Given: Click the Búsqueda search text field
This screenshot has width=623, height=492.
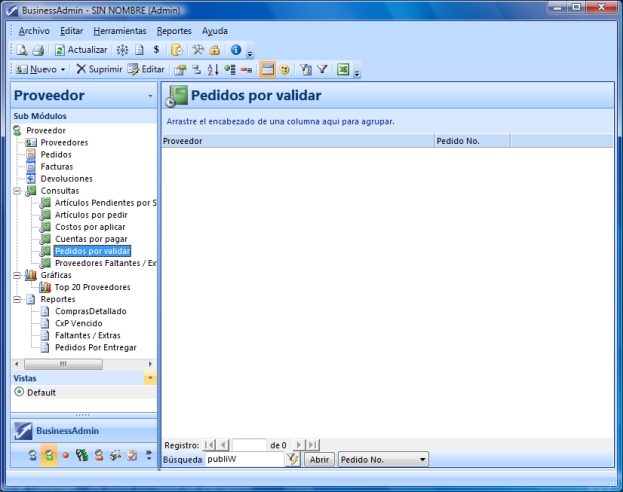Looking at the screenshot, I should 243,459.
